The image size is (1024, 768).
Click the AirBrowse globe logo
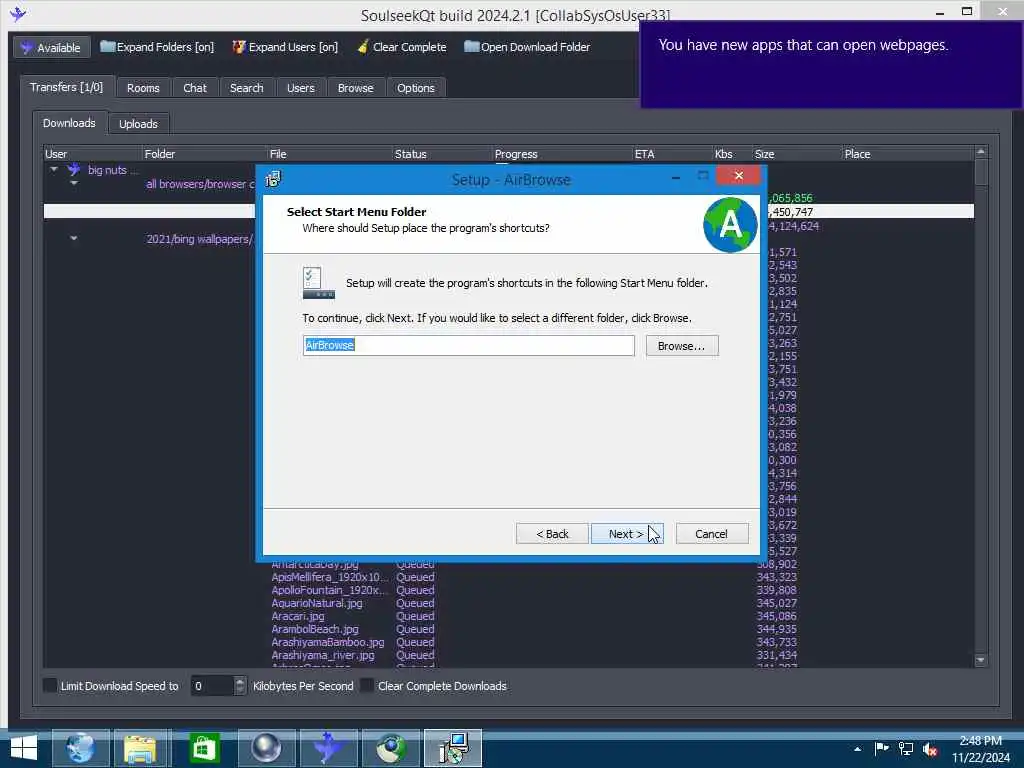(x=730, y=225)
